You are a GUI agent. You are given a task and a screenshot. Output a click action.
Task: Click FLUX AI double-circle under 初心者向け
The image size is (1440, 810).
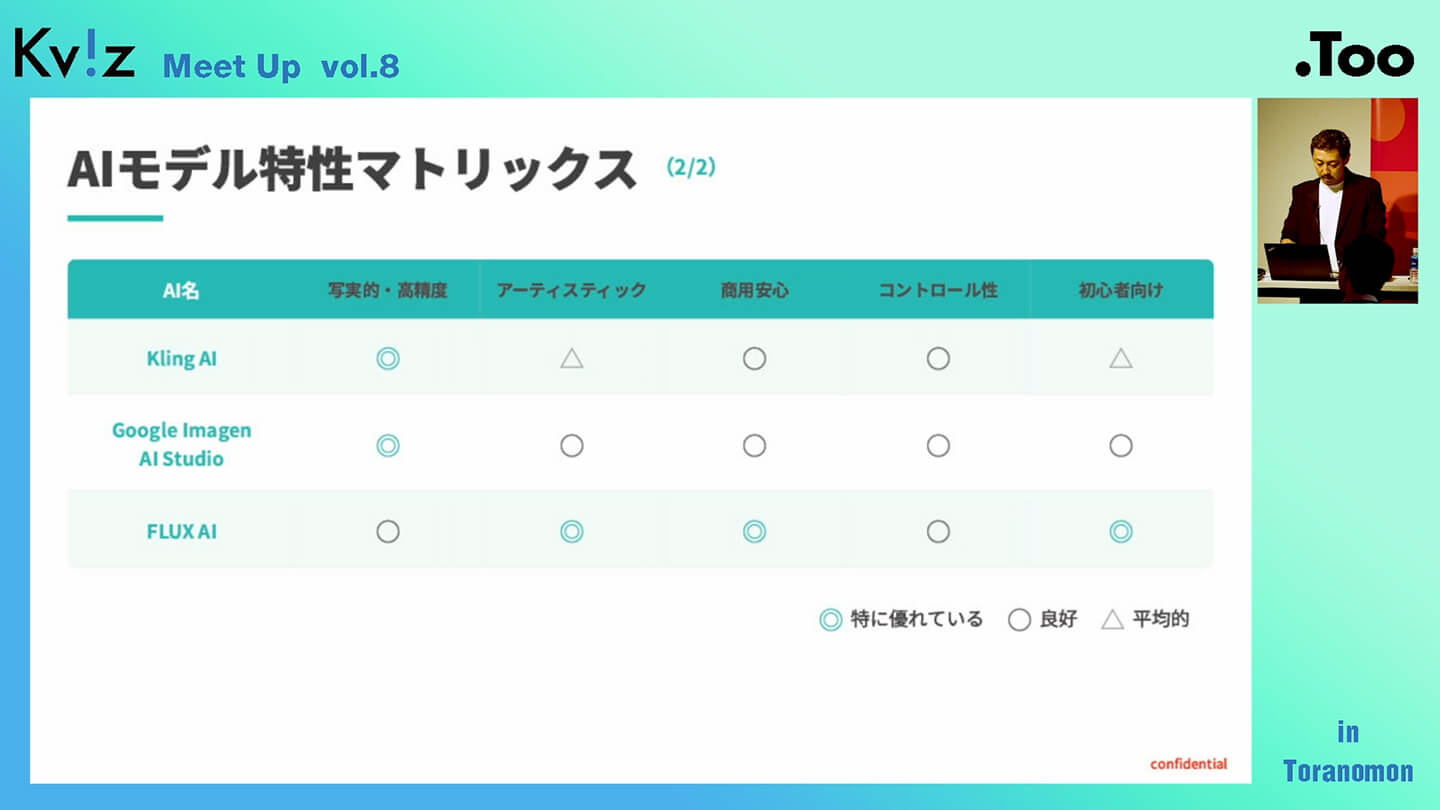pos(1121,532)
